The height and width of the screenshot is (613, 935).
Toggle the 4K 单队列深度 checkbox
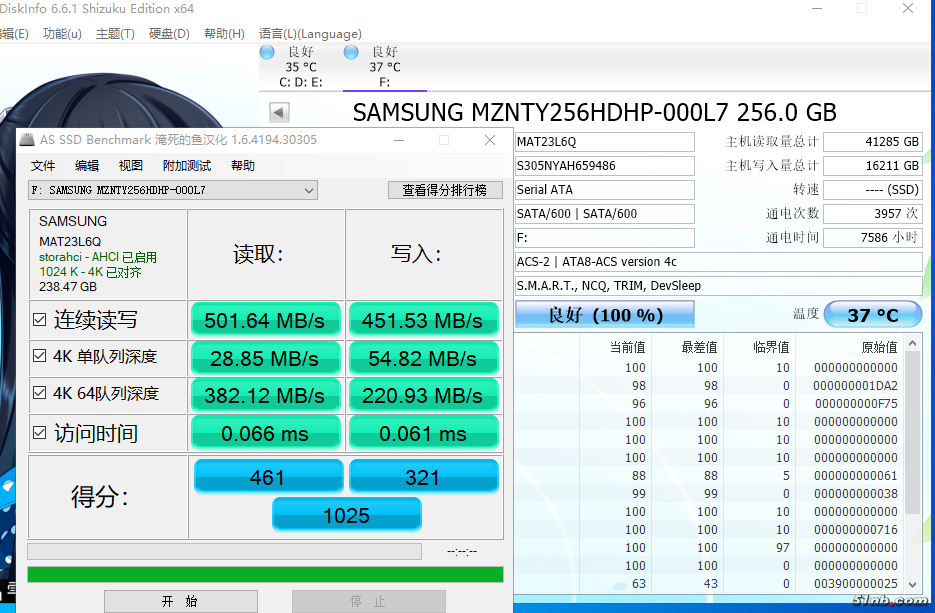(x=40, y=357)
